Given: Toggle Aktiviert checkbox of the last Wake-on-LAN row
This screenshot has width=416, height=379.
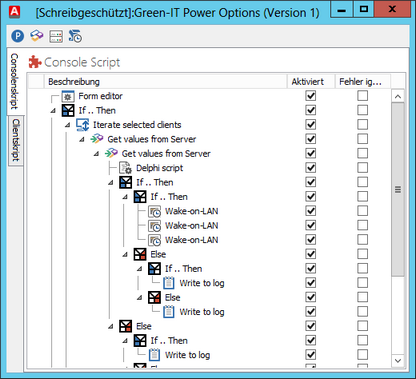Looking at the screenshot, I should click(x=311, y=240).
